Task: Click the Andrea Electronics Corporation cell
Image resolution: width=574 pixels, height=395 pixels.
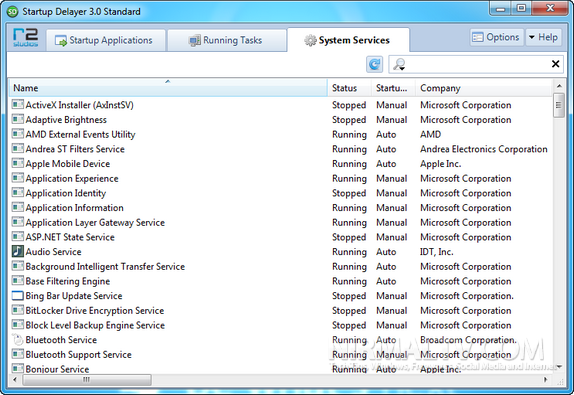Action: coord(484,149)
